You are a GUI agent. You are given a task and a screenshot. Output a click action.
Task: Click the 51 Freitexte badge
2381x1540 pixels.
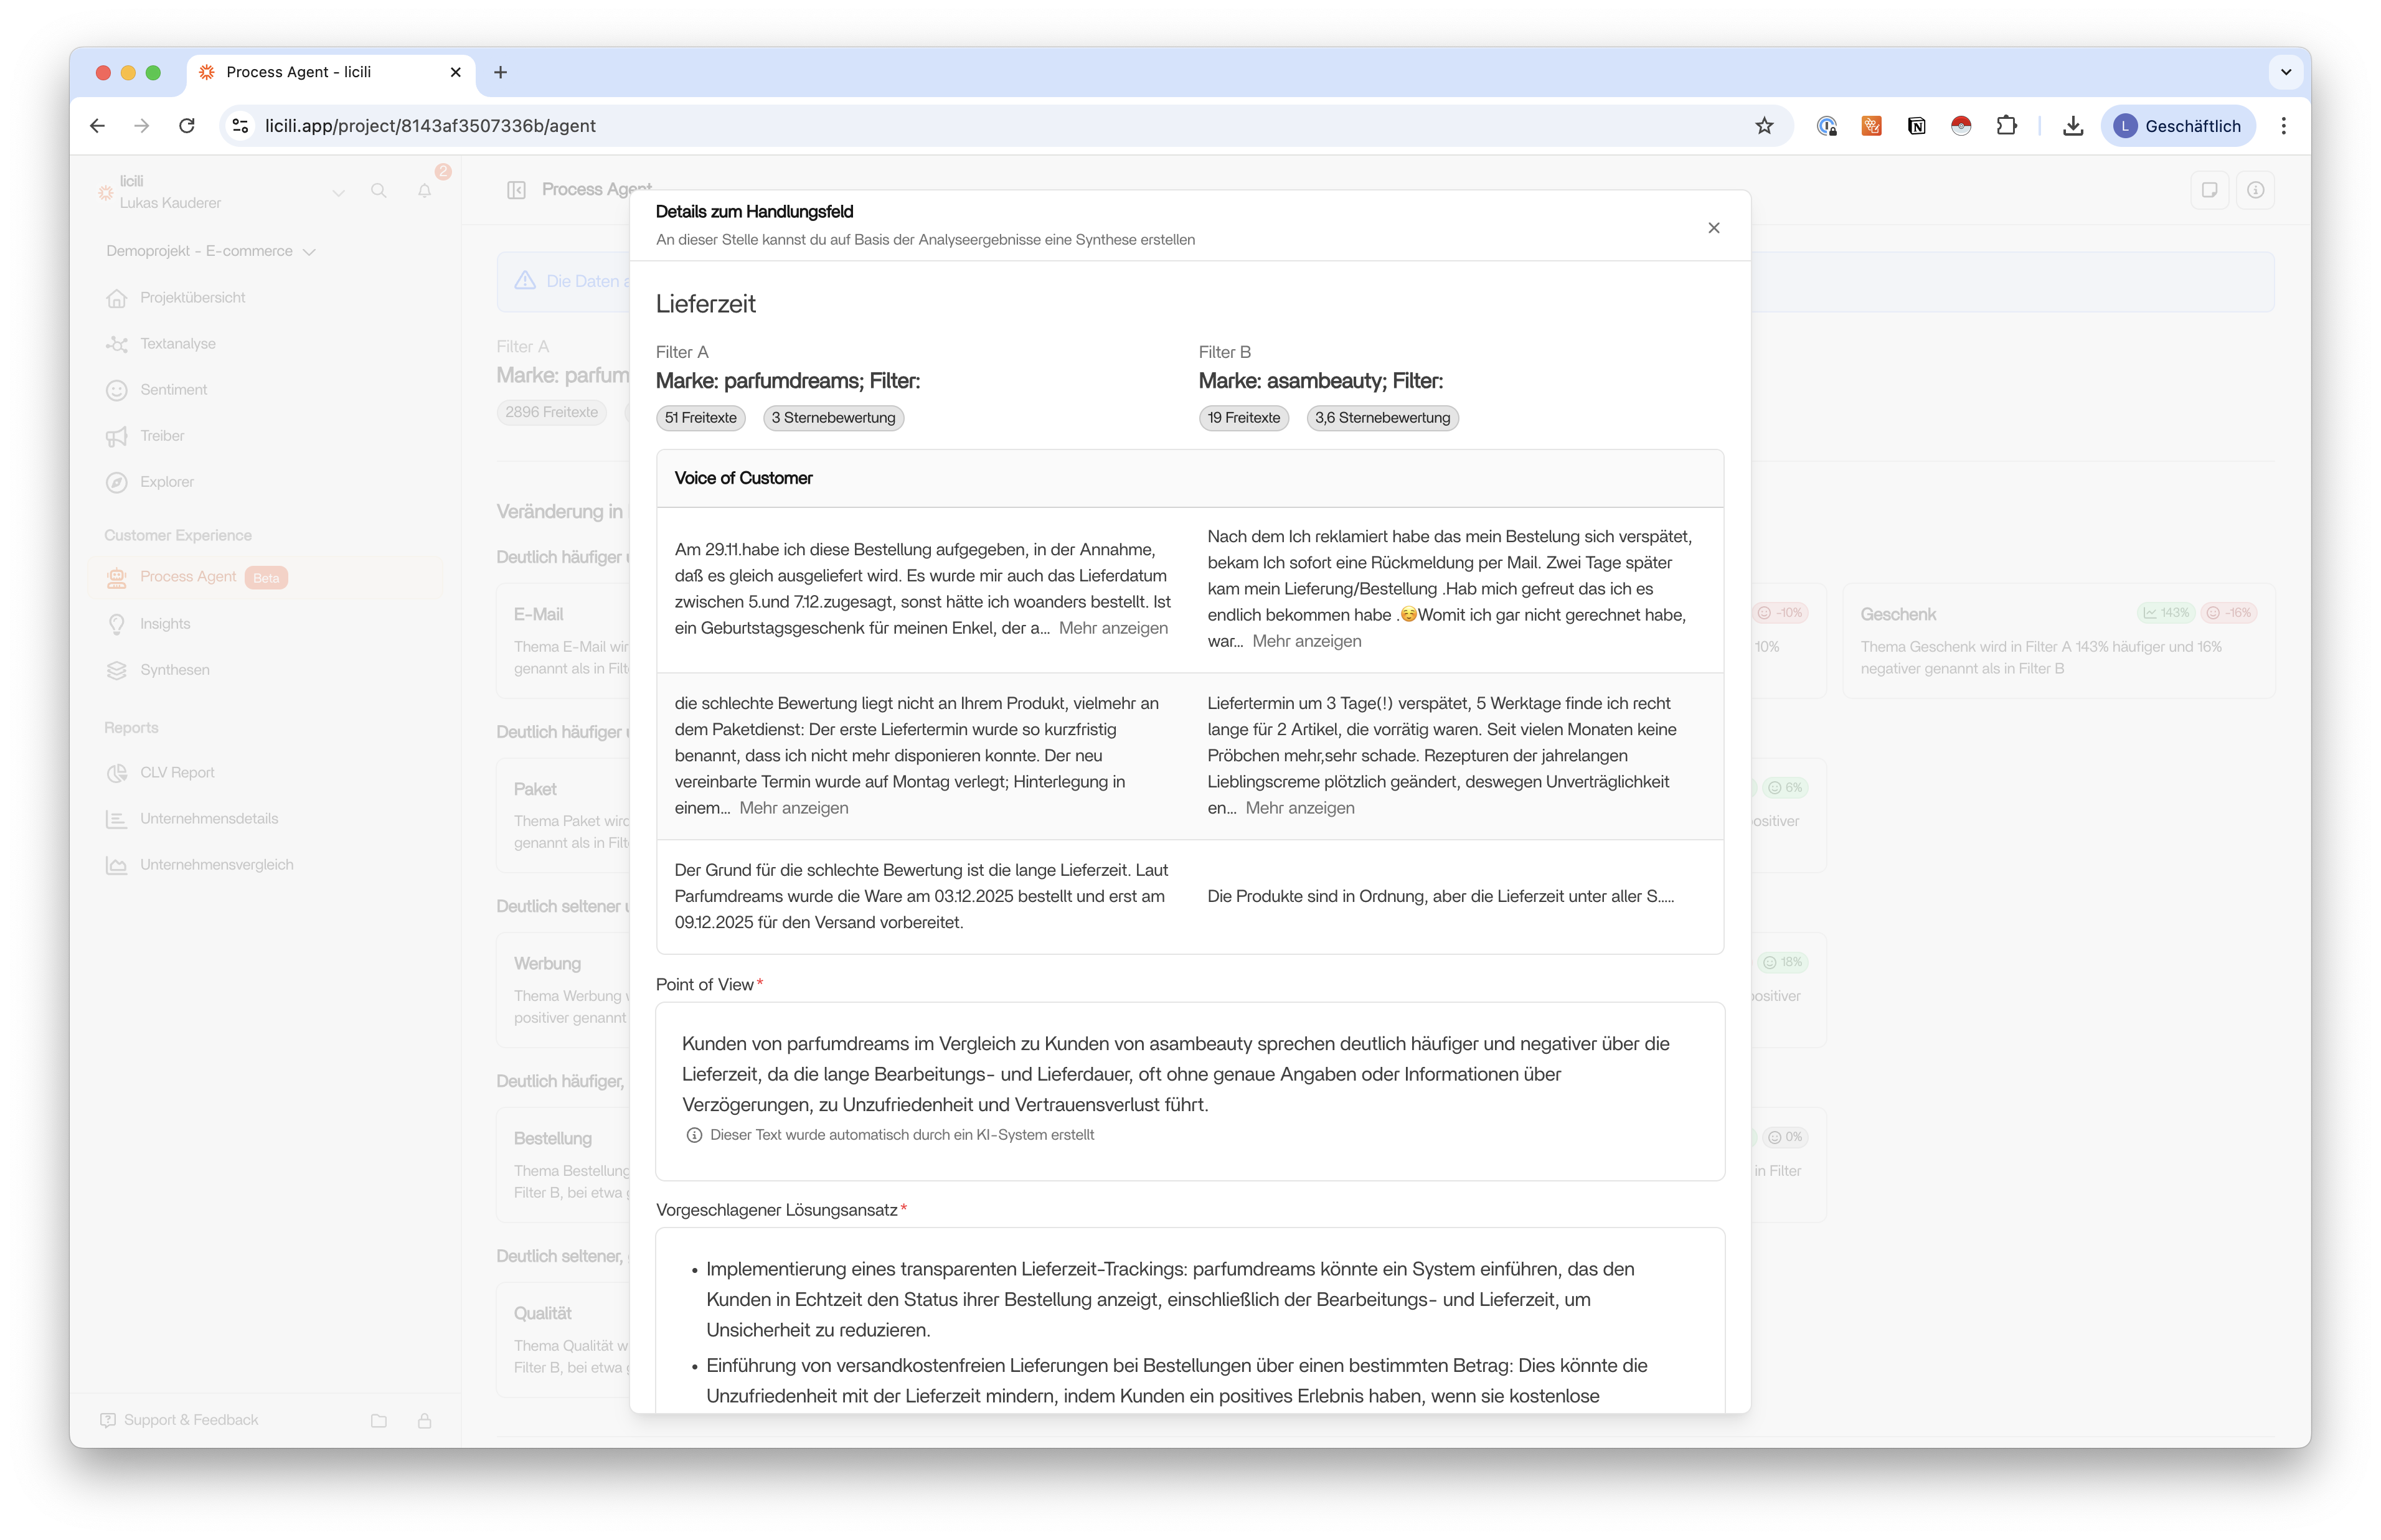(700, 418)
